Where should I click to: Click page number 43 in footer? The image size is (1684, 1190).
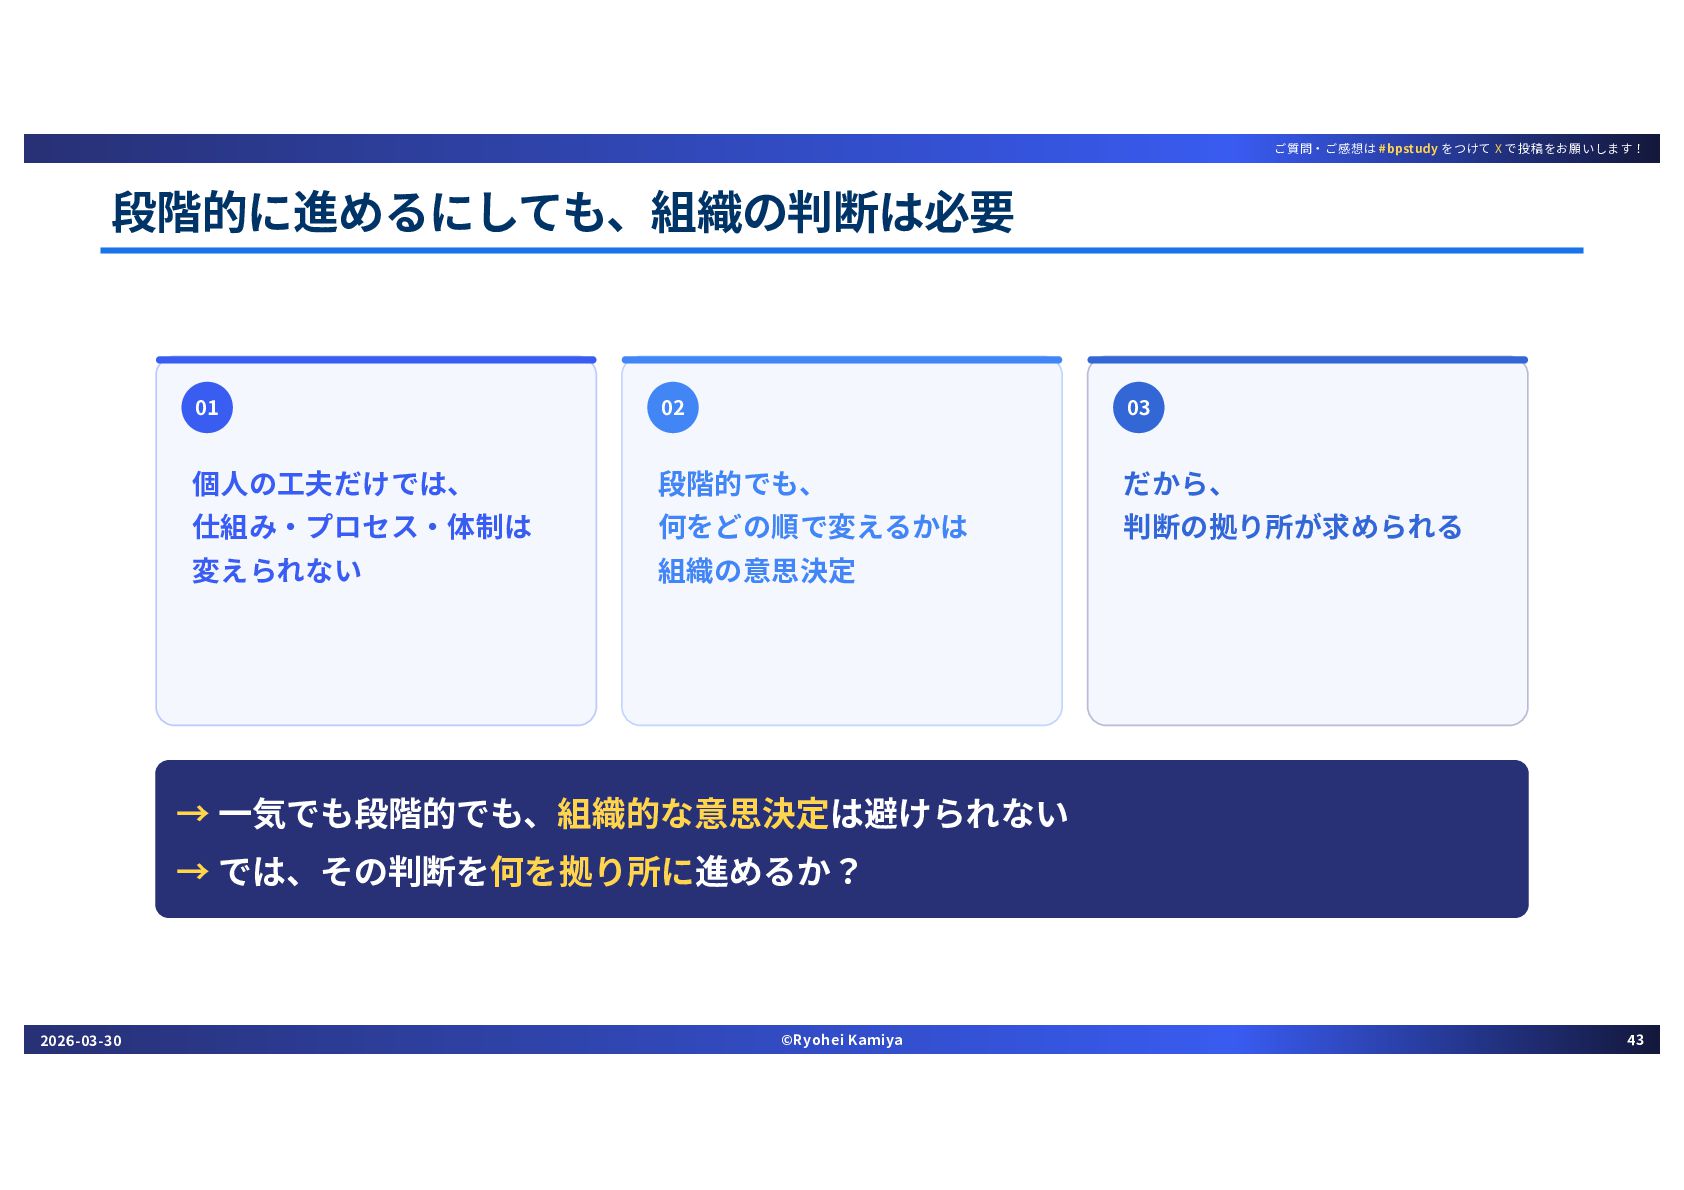click(x=1635, y=1040)
